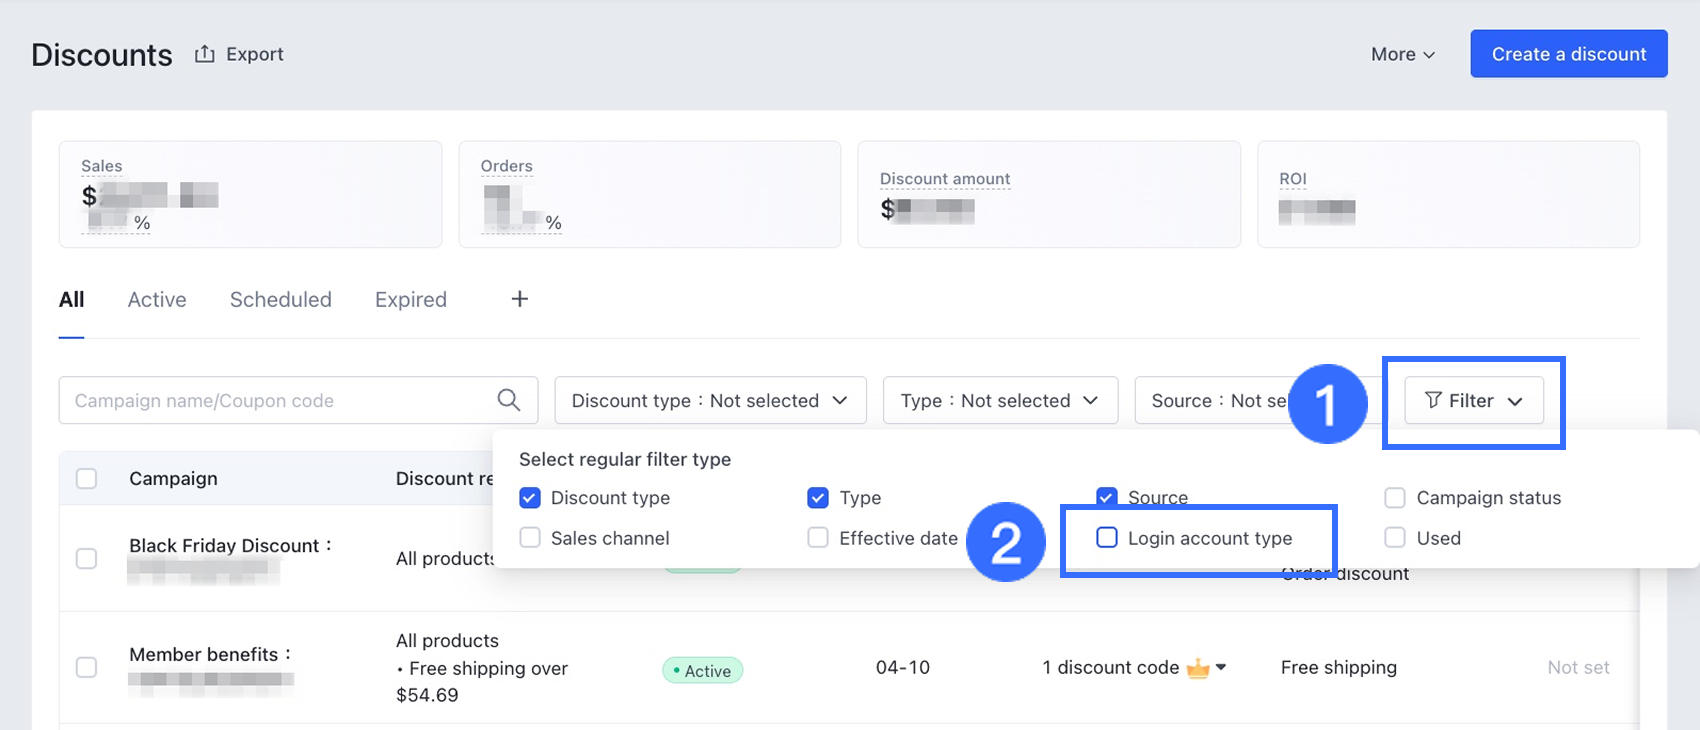
Task: Check the Sales channel filter option
Action: click(x=530, y=538)
